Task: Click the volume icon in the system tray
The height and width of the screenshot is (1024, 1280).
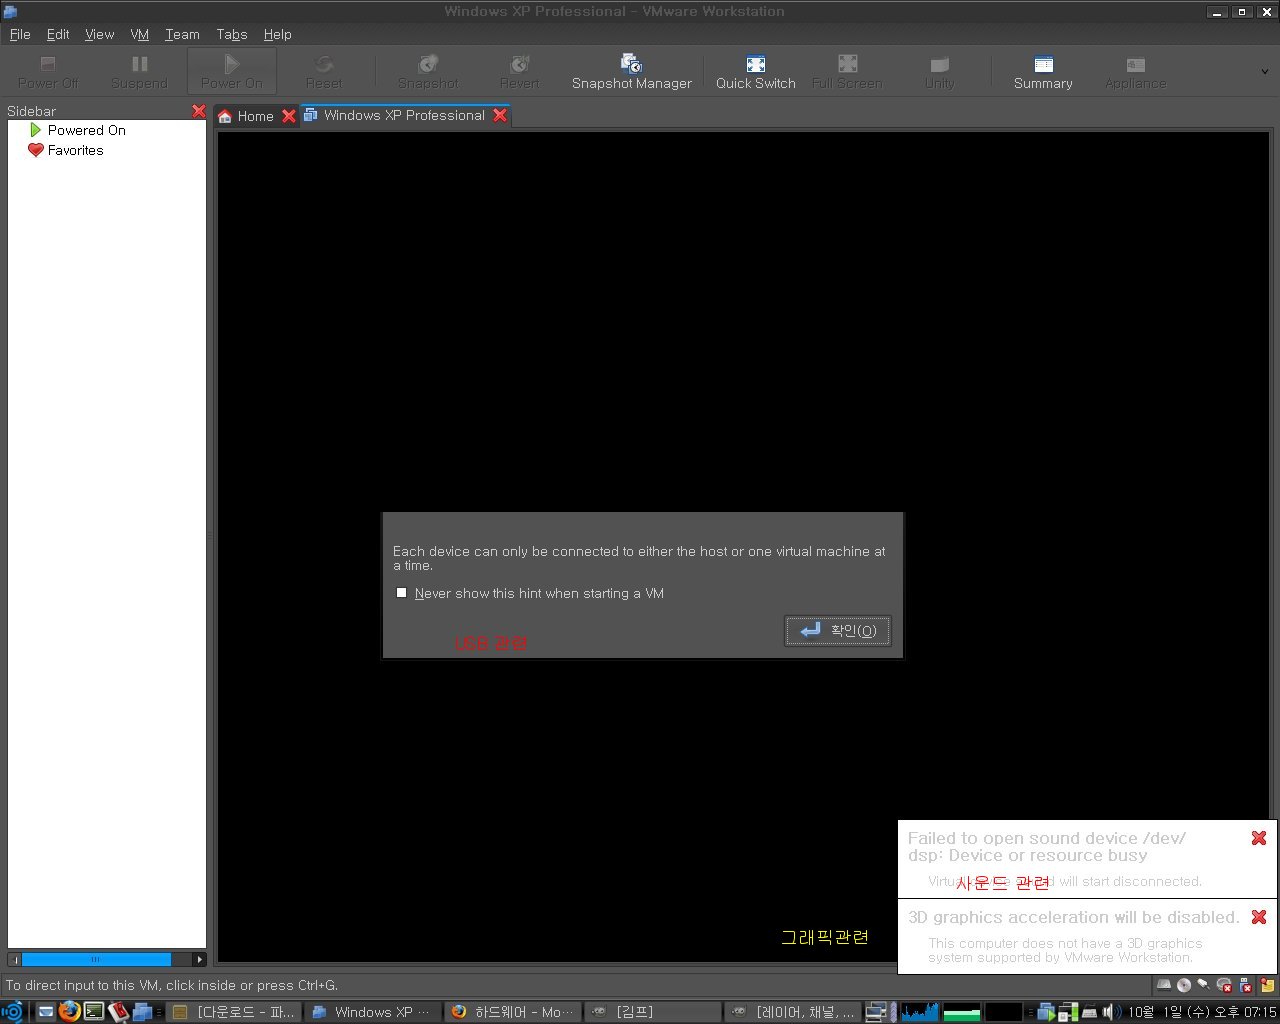Action: 1112,1011
